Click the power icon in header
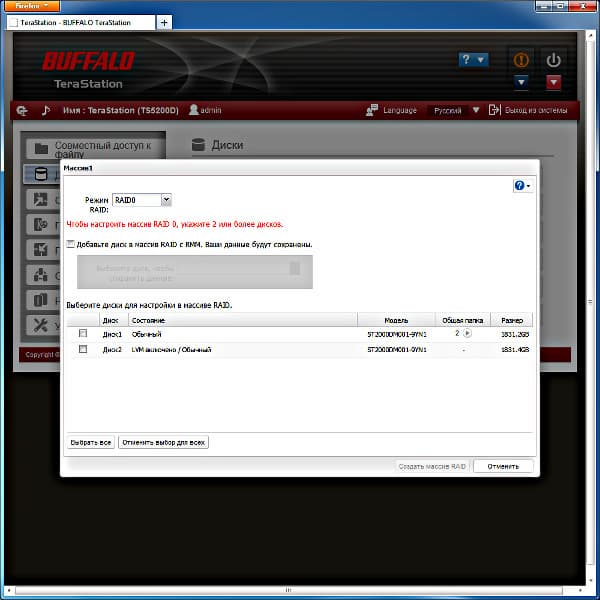 click(x=553, y=60)
